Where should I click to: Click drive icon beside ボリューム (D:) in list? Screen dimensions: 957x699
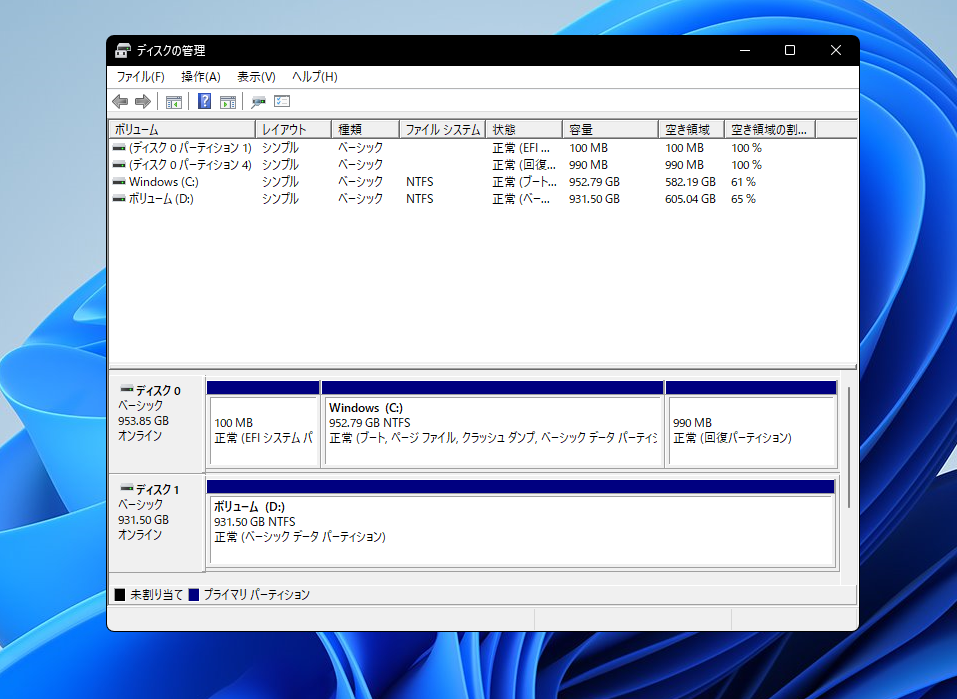click(x=119, y=199)
